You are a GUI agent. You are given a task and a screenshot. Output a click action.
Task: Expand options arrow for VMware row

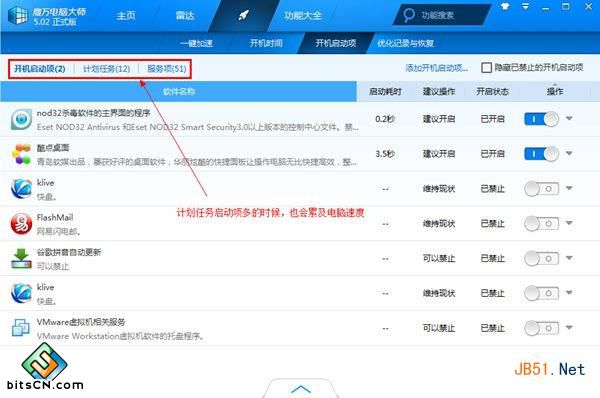click(x=569, y=328)
